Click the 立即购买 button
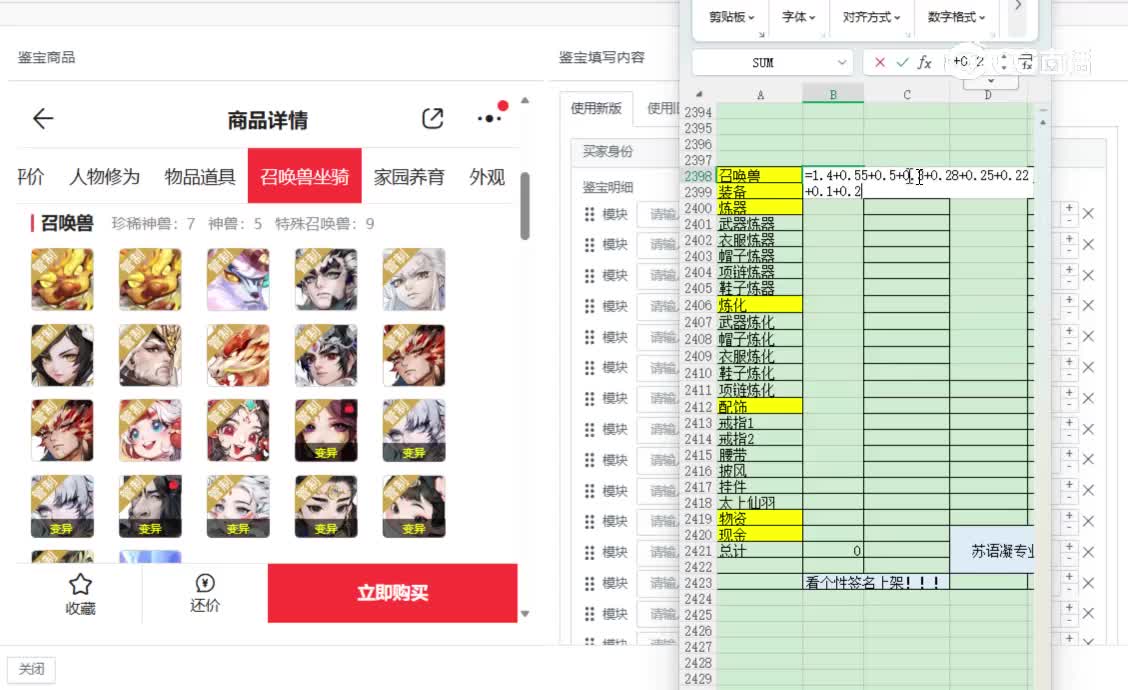Viewport: 1128px width, 690px height. point(392,593)
